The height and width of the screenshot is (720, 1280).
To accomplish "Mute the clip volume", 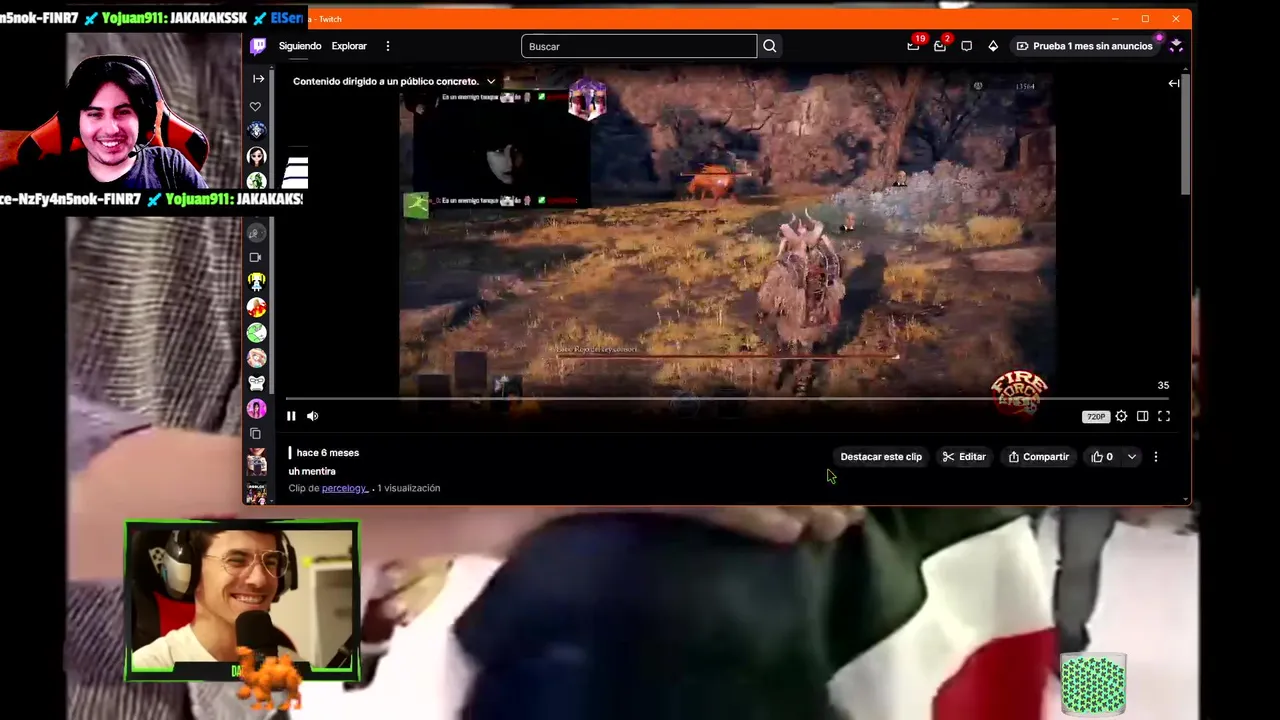I will point(313,416).
